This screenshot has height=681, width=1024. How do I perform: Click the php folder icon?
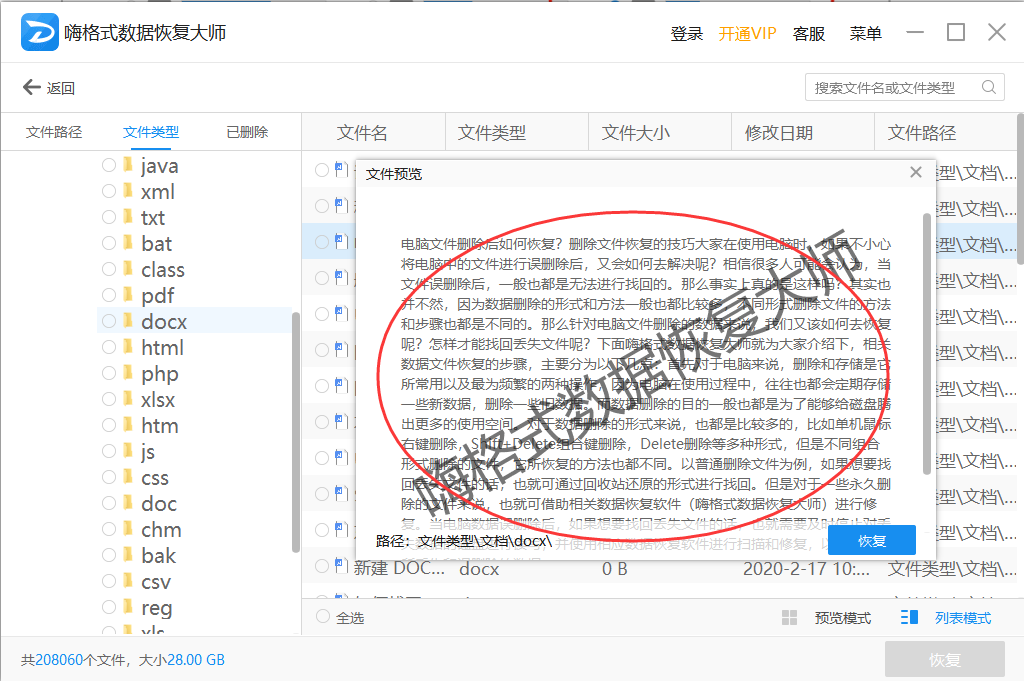point(128,373)
